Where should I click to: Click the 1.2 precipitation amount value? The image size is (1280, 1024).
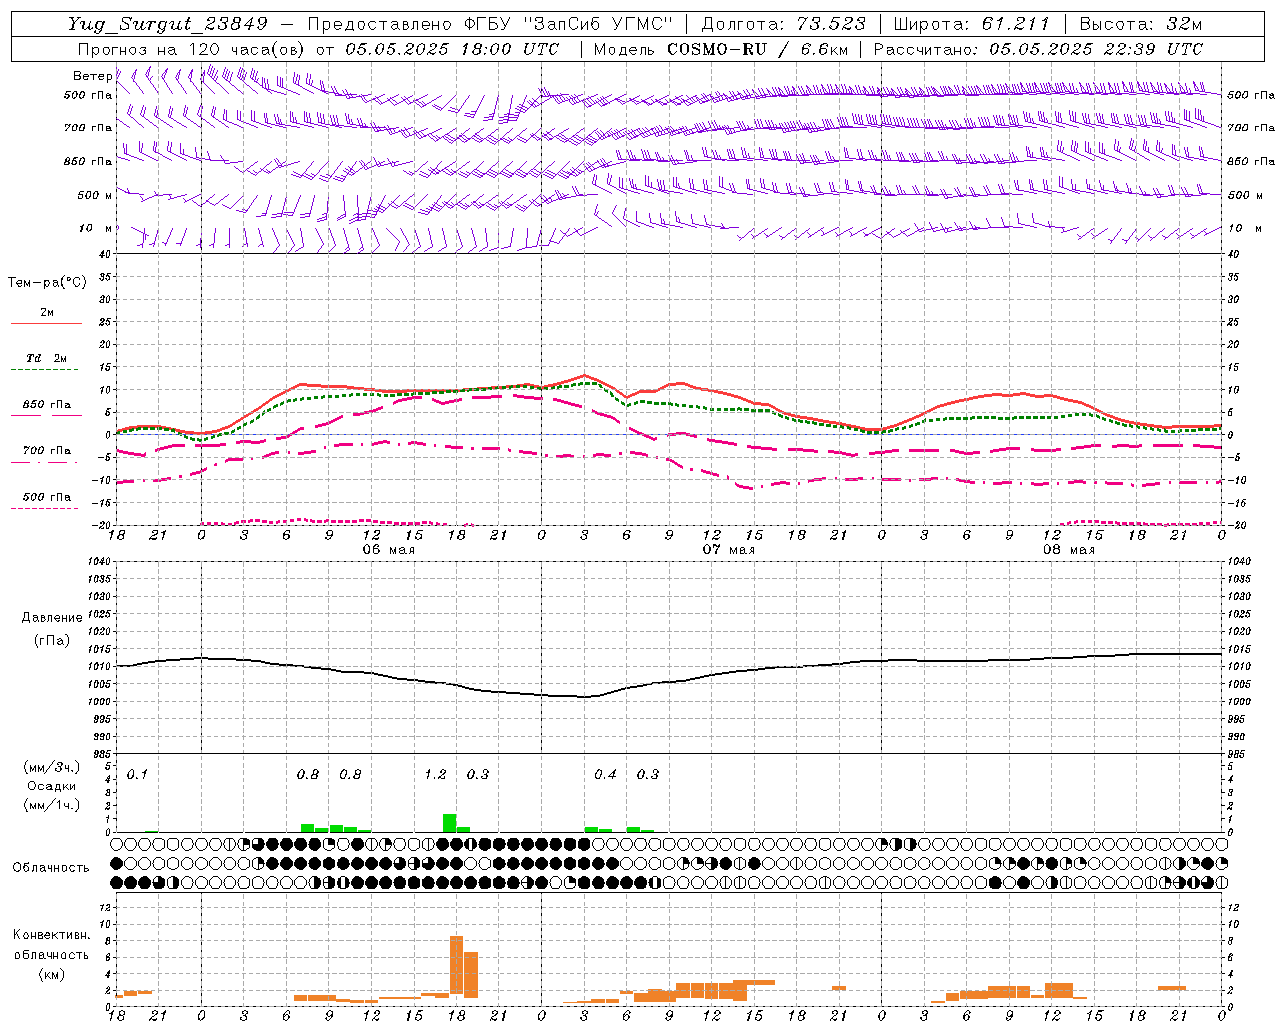[x=436, y=775]
